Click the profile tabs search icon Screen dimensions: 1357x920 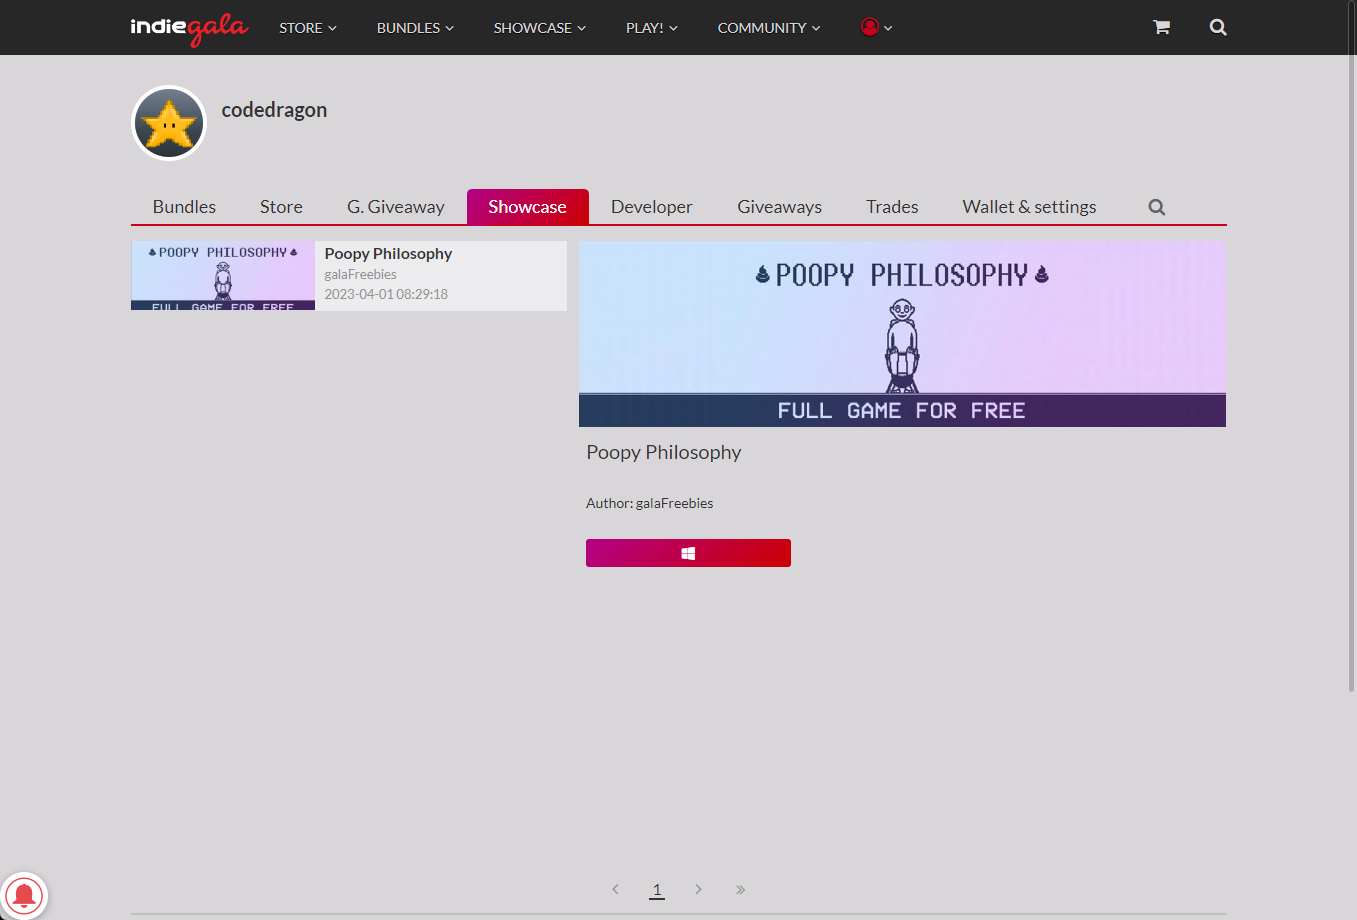(1157, 207)
